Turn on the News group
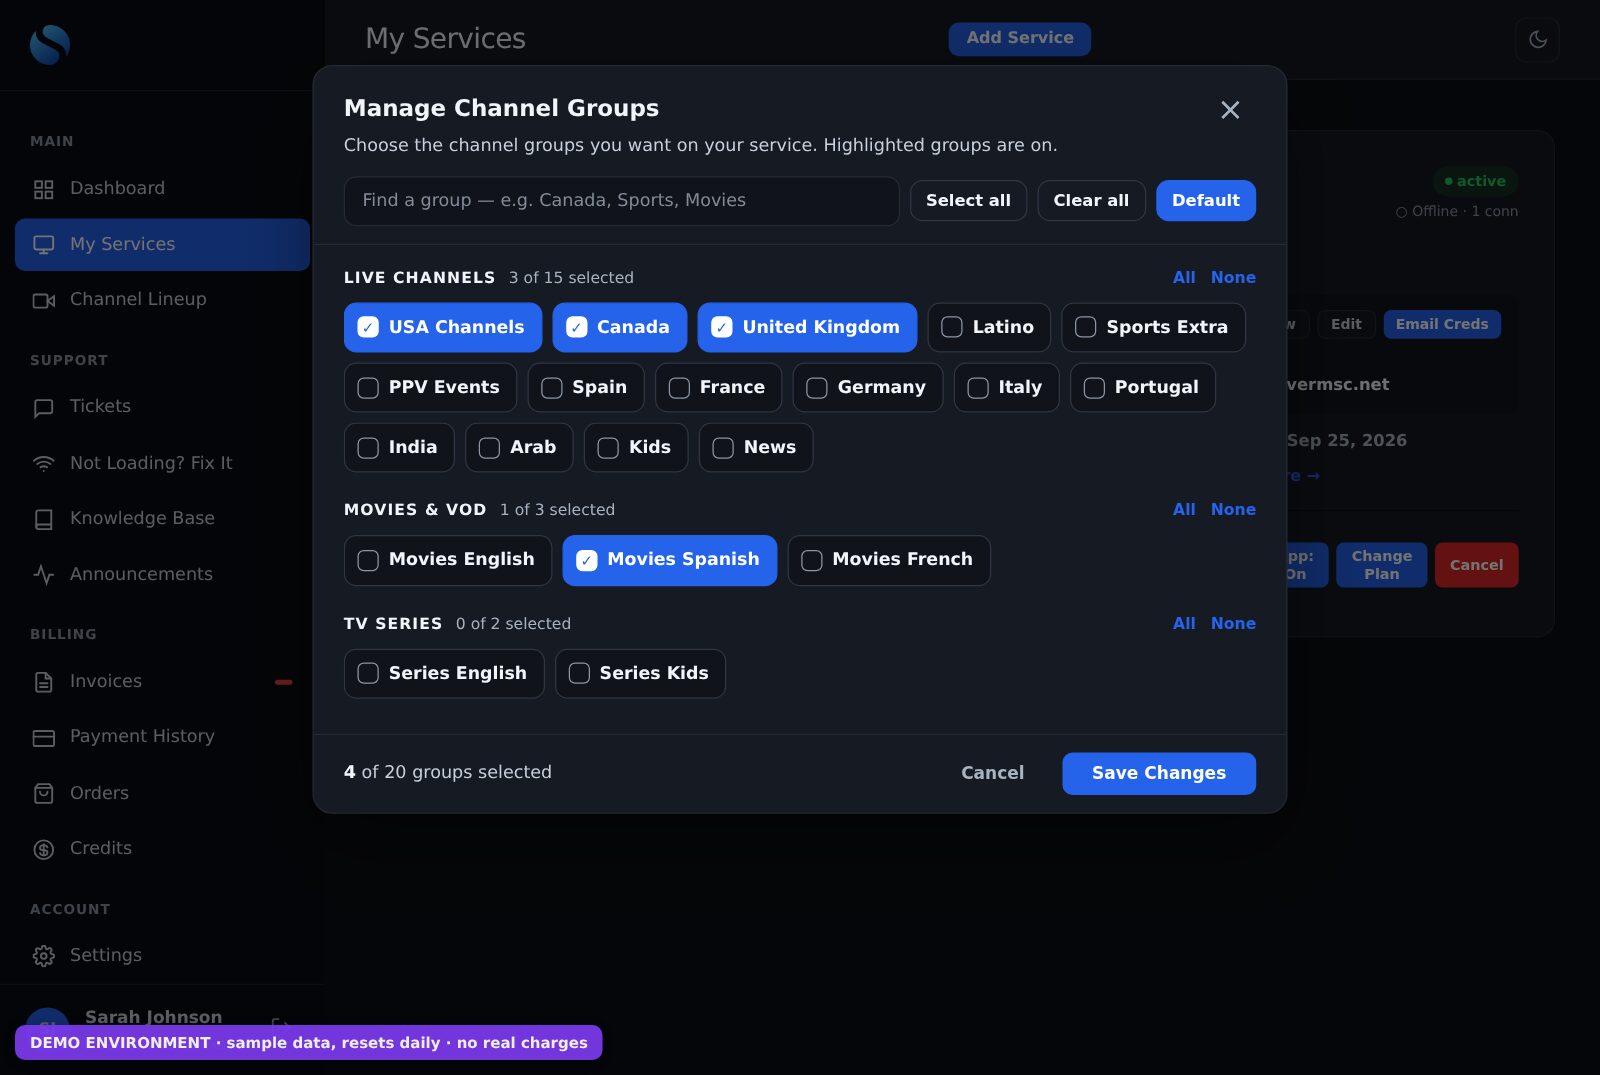 (756, 447)
